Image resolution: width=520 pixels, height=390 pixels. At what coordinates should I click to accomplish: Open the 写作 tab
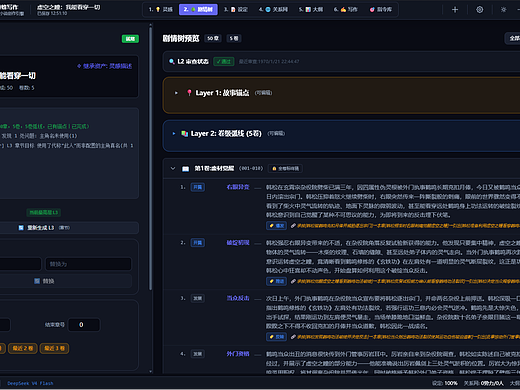tap(346, 9)
